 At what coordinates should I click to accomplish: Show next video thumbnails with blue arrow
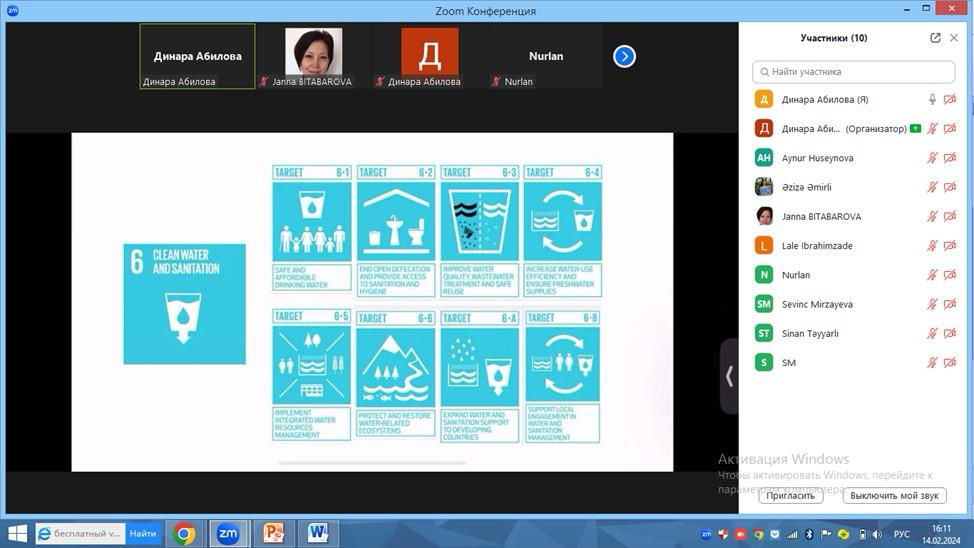(x=624, y=57)
